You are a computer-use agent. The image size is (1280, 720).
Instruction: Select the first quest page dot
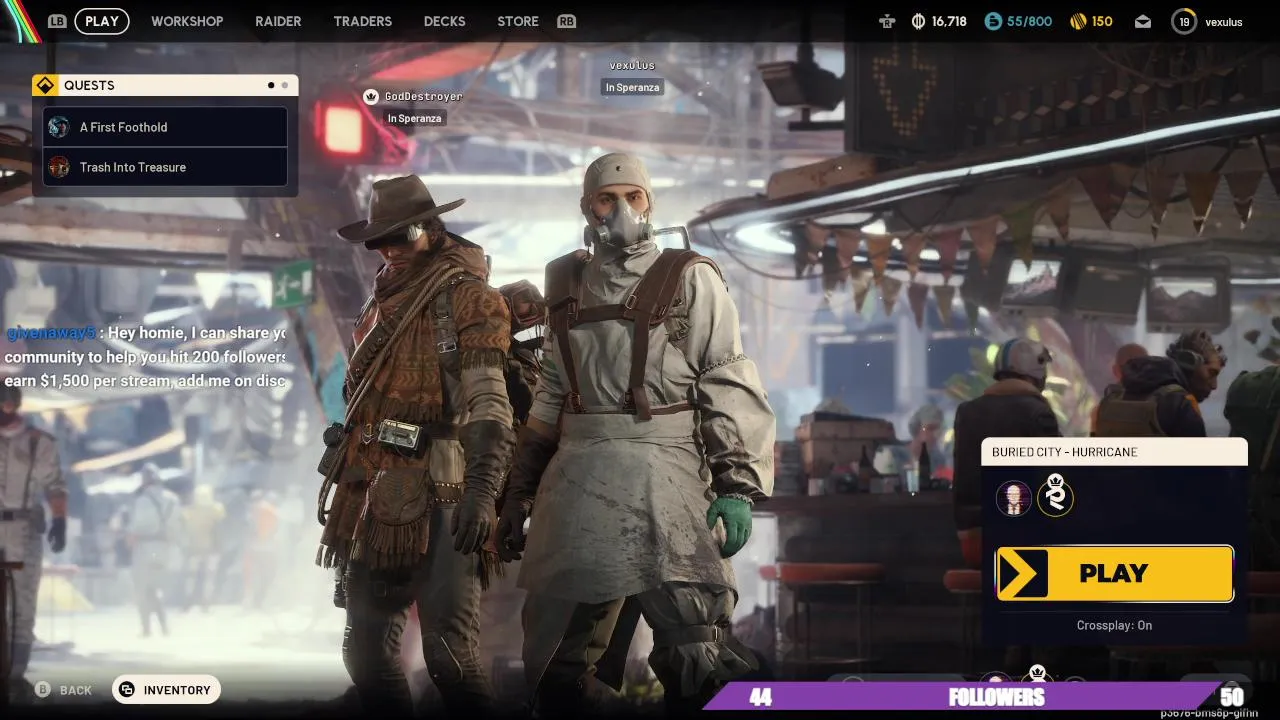coord(271,85)
